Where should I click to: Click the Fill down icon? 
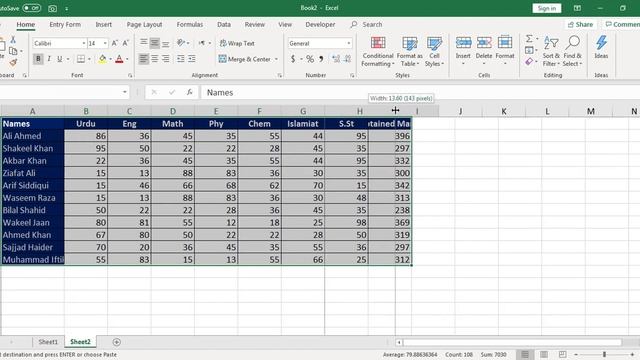coord(529,50)
